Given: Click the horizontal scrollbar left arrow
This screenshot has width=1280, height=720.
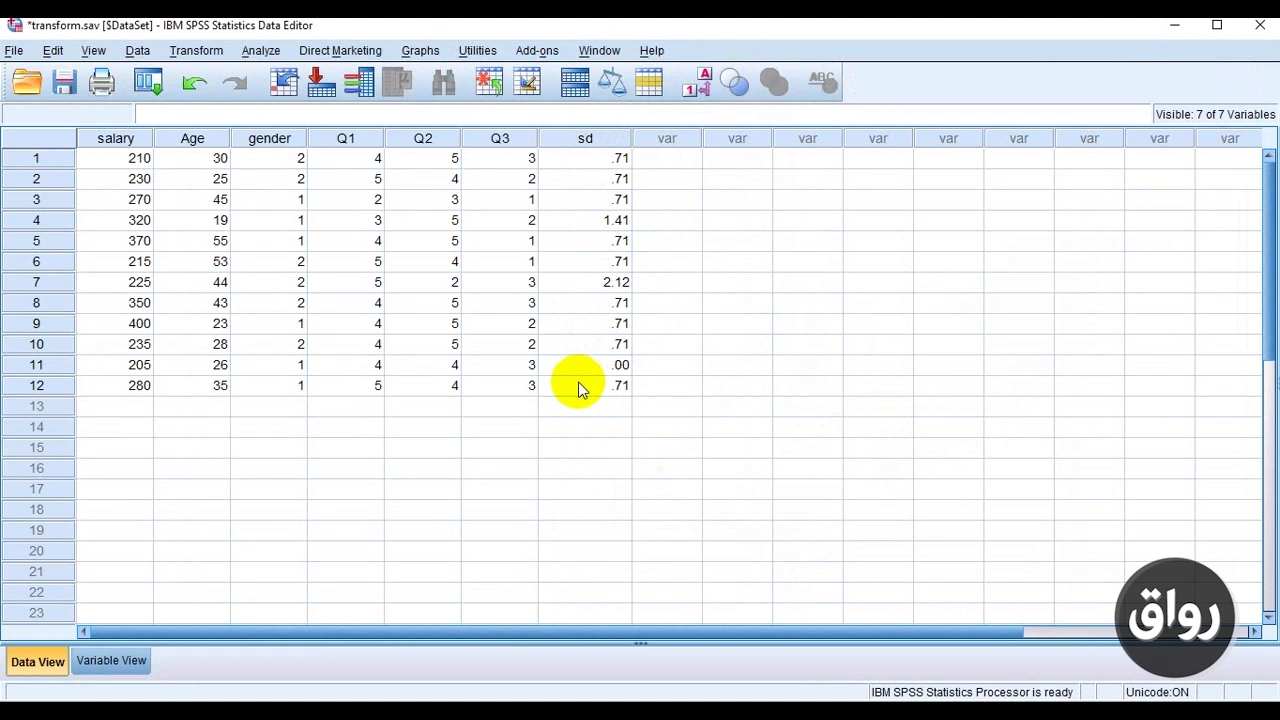Looking at the screenshot, I should 83,632.
